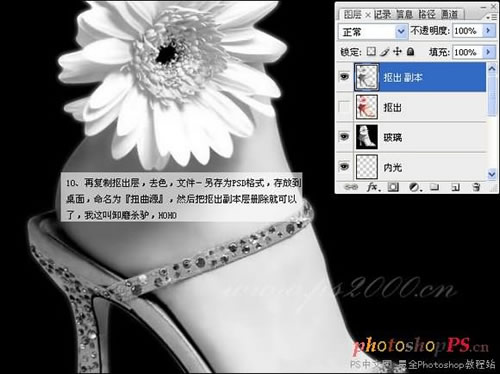Select the 抠出 副本 layer thumbnail
The image size is (500, 374).
(367, 77)
